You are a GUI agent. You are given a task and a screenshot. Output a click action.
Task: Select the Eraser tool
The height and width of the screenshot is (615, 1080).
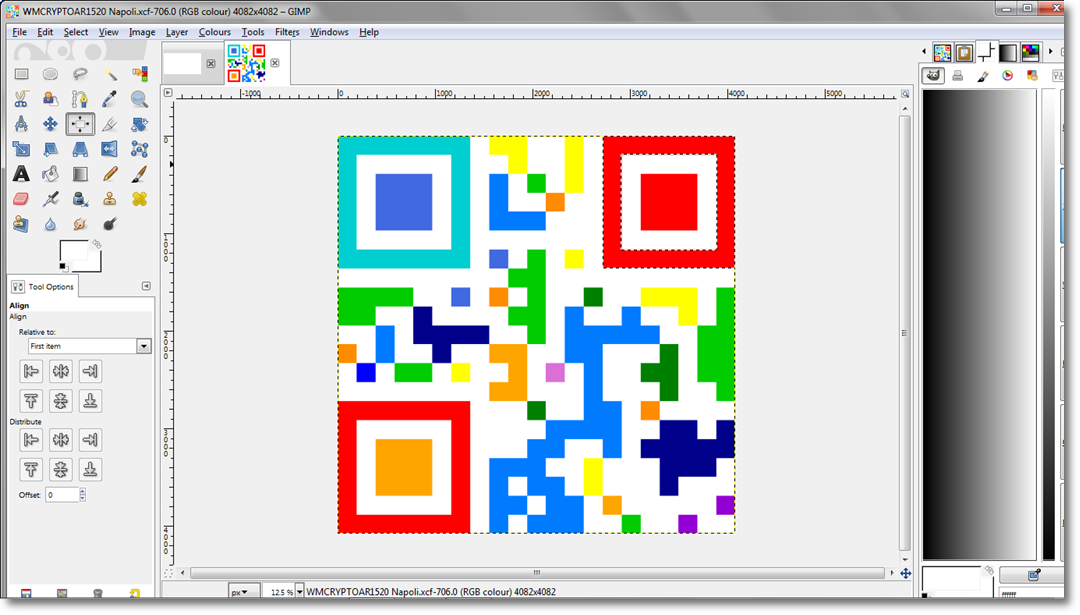(x=21, y=199)
